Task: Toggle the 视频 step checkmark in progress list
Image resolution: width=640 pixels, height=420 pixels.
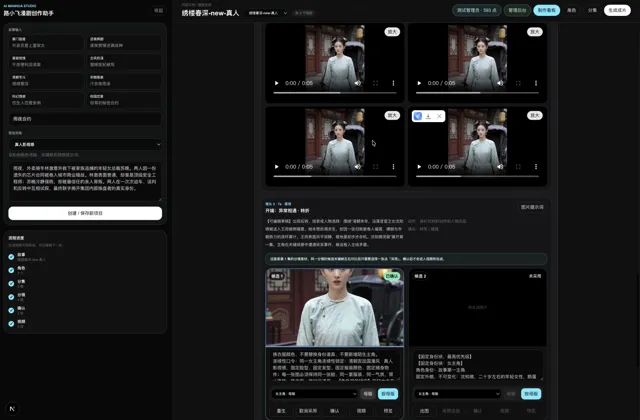Action: [11, 324]
